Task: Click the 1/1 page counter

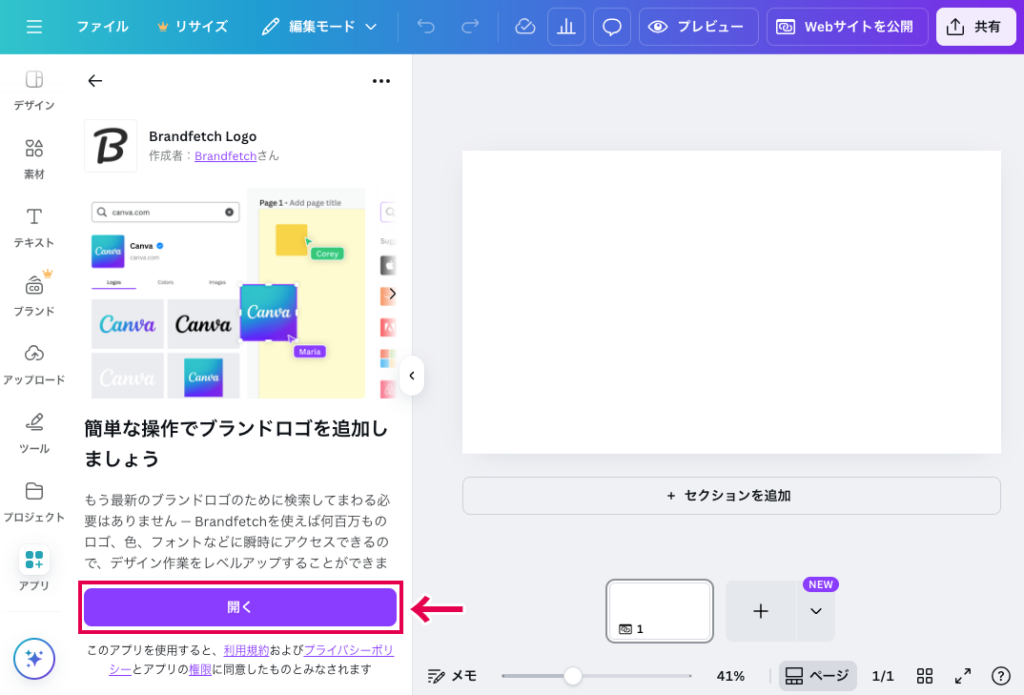Action: (882, 676)
